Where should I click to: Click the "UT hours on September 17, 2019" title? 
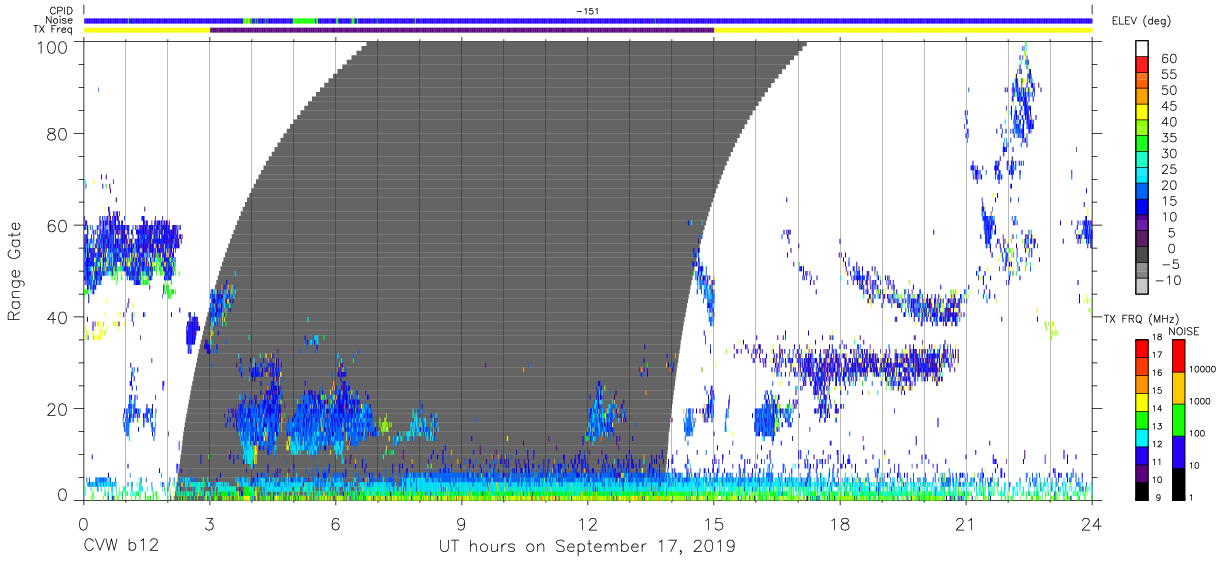point(588,547)
